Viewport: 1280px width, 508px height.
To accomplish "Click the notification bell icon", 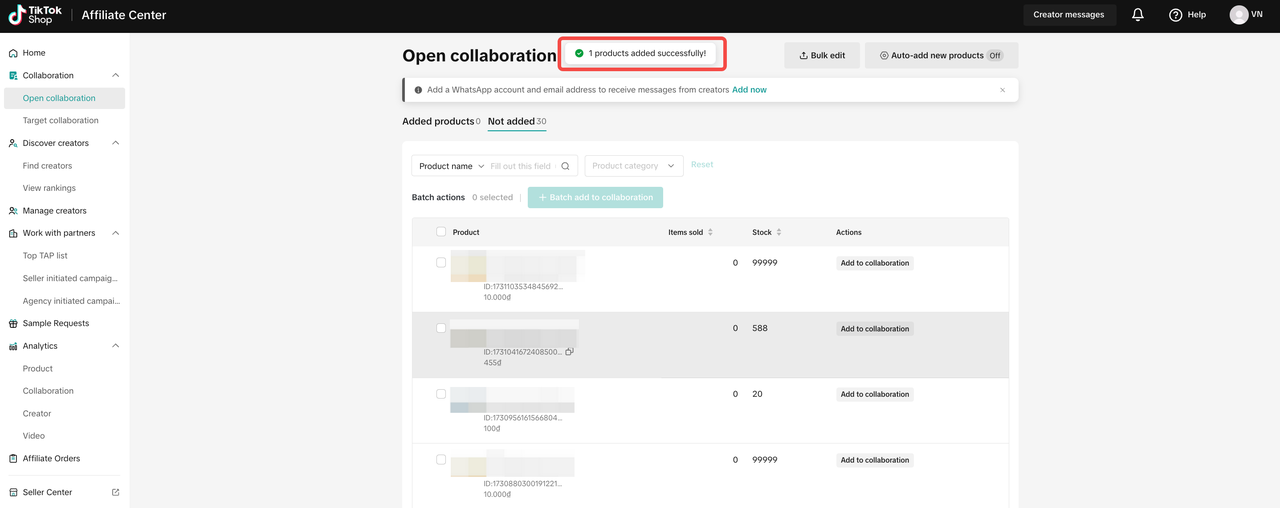I will (x=1138, y=15).
